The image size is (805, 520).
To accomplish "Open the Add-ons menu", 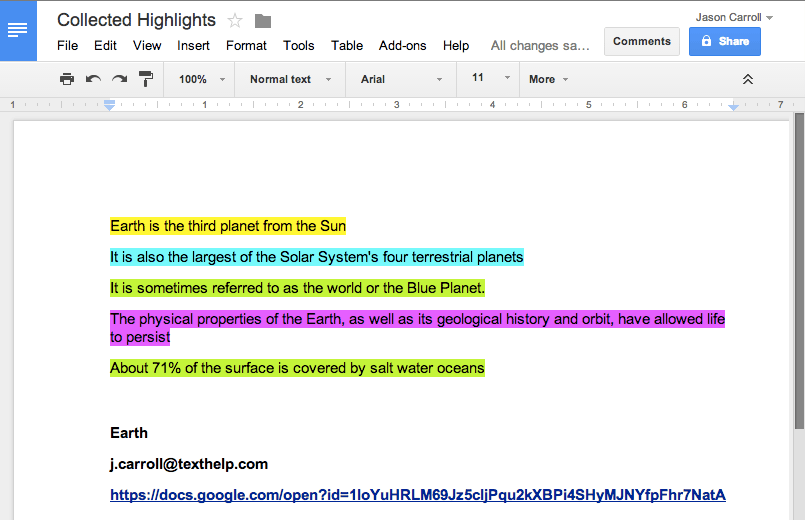I will (402, 45).
